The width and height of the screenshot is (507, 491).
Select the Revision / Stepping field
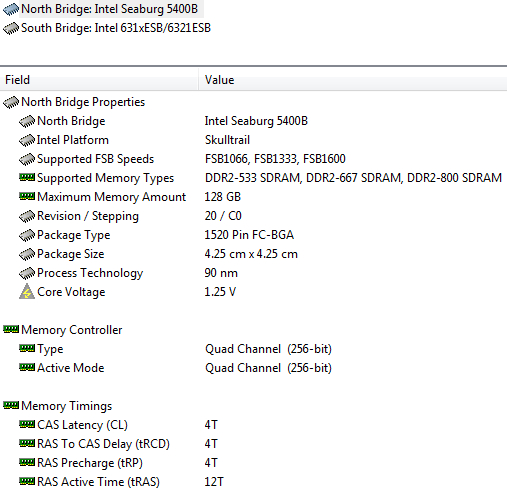[88, 216]
